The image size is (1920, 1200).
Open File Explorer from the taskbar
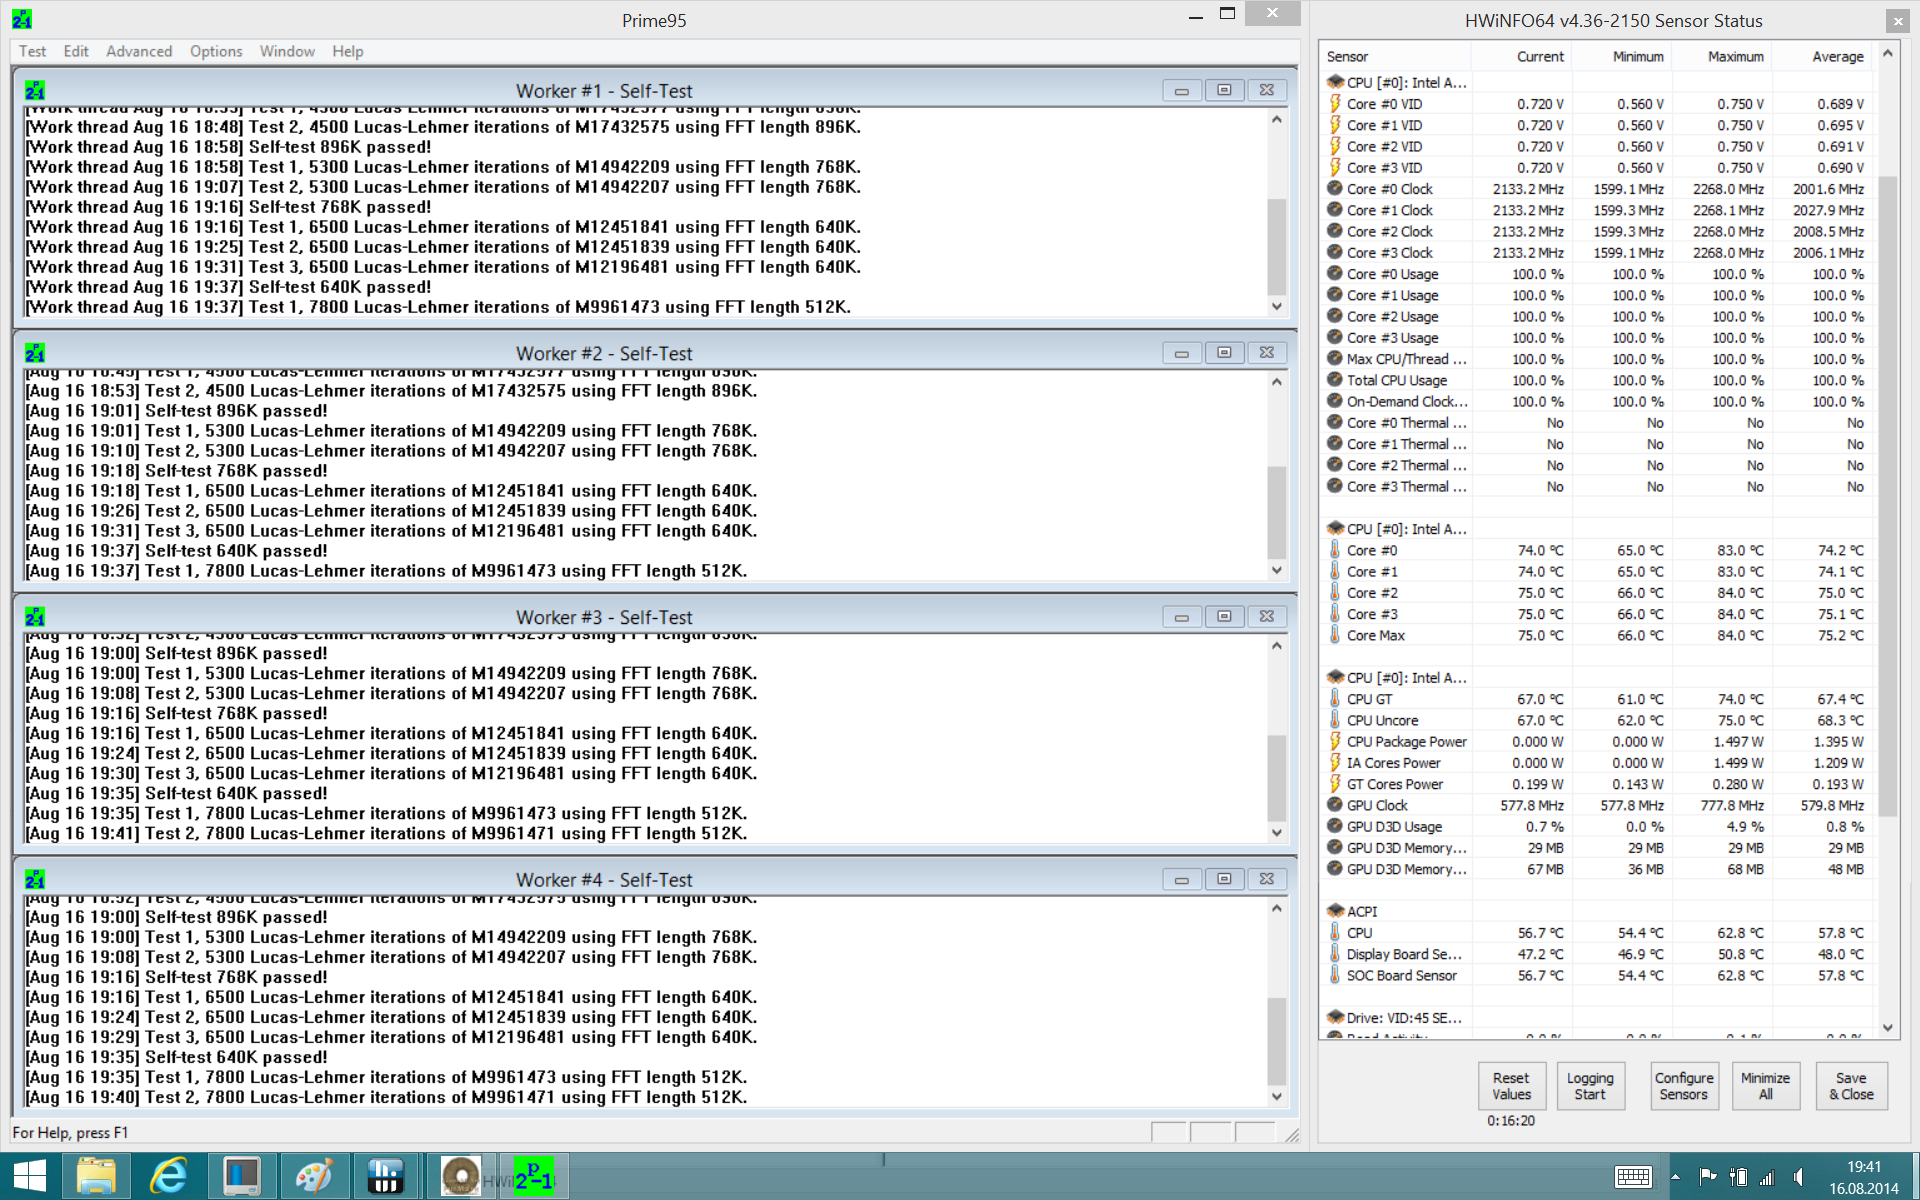96,1176
